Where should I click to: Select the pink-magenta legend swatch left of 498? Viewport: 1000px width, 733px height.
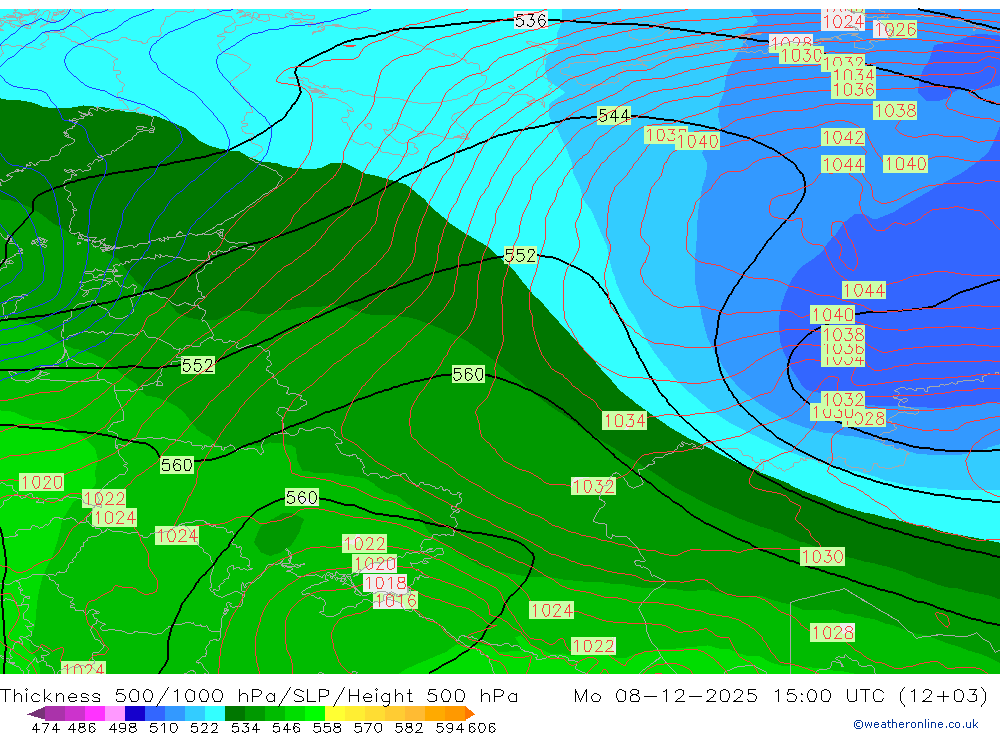point(94,713)
